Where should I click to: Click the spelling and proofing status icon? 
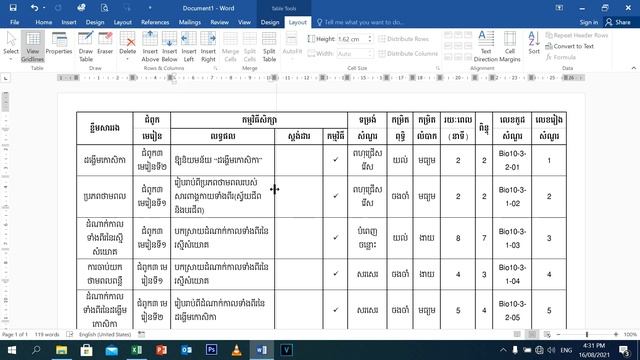click(70, 334)
